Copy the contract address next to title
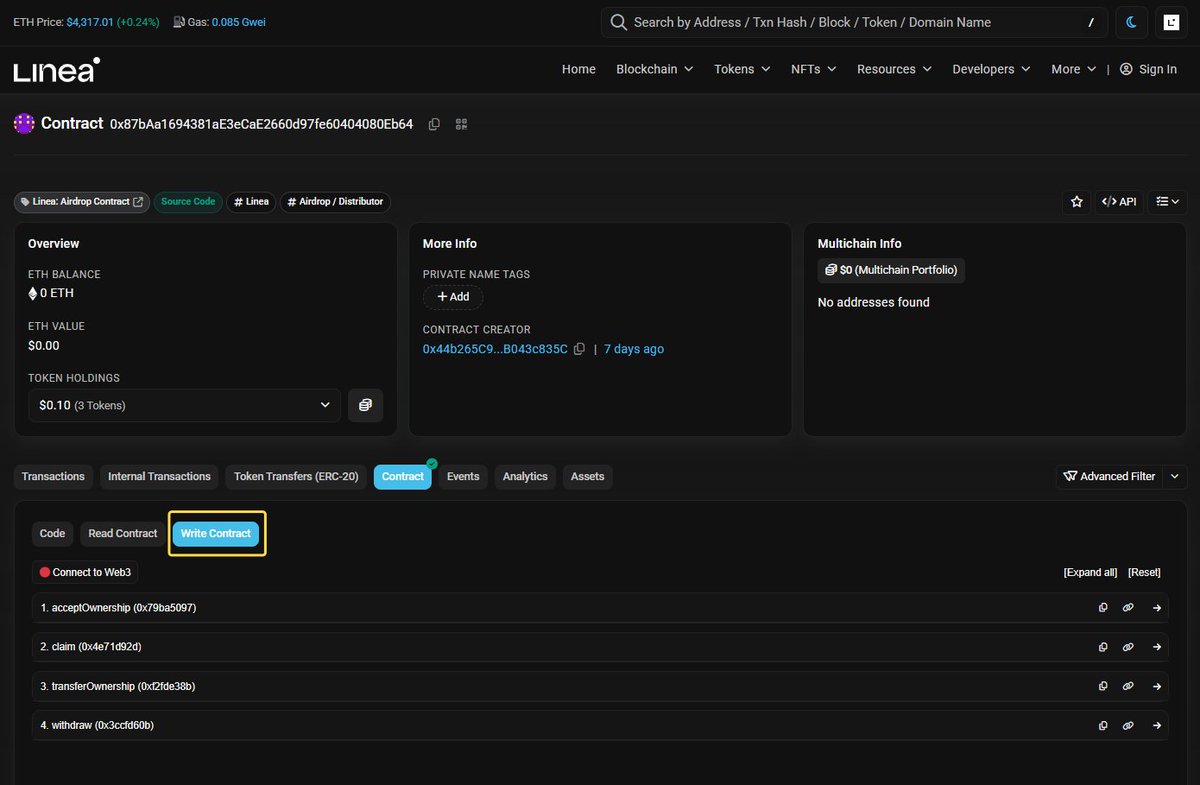The height and width of the screenshot is (785, 1200). 434,124
